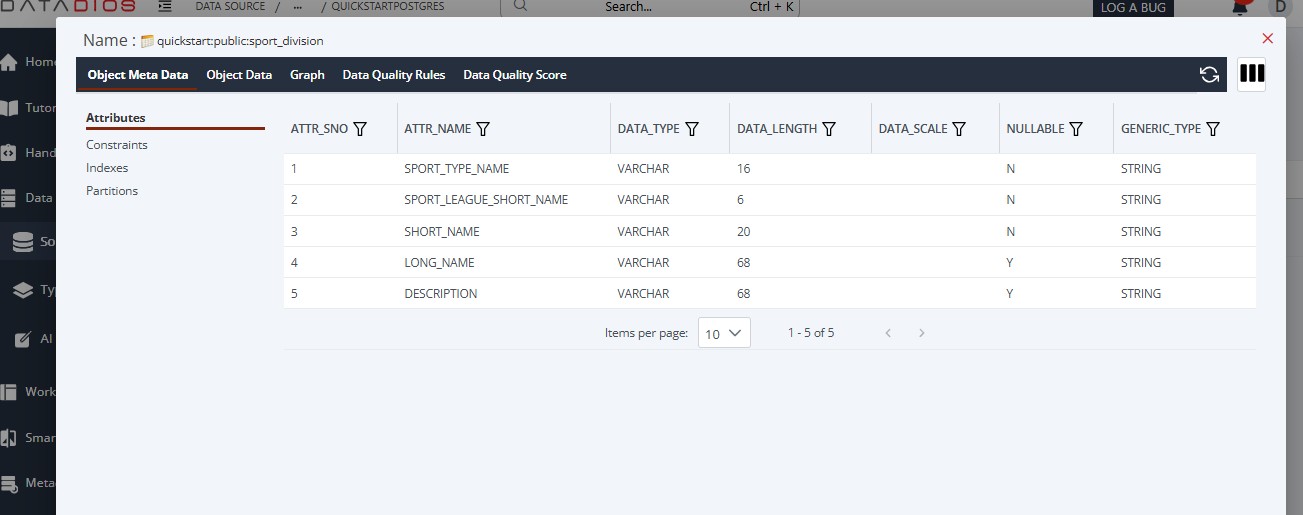Show Indexes in the side list
The image size is (1303, 515).
tap(107, 168)
